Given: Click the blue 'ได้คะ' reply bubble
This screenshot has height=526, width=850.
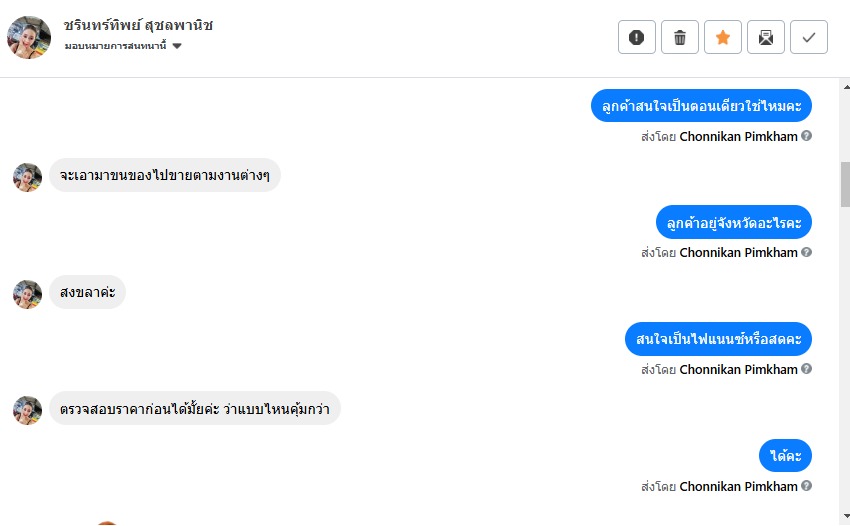Looking at the screenshot, I should pos(785,456).
